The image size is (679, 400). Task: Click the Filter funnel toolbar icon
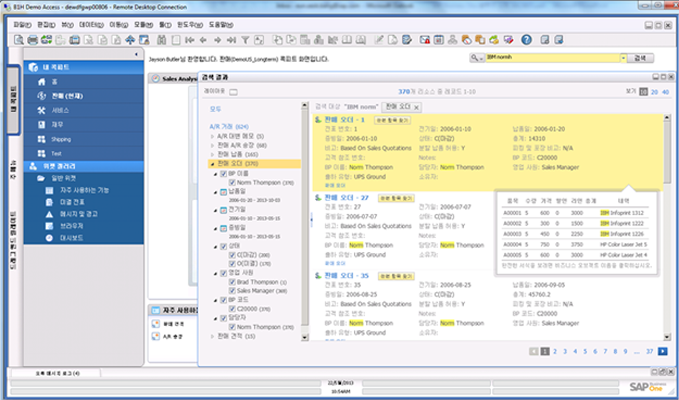[x=245, y=40]
